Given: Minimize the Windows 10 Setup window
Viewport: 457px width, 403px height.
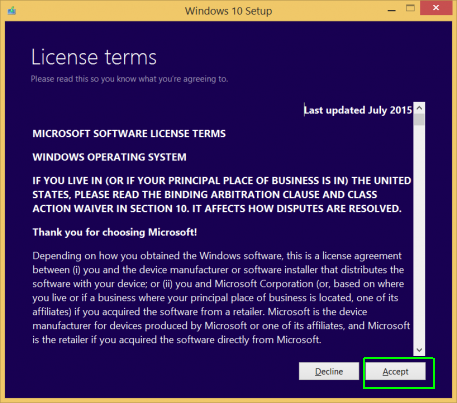Looking at the screenshot, I should coord(392,10).
